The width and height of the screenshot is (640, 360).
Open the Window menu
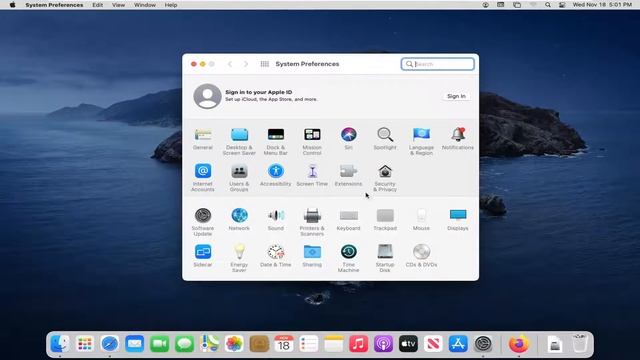click(x=145, y=5)
